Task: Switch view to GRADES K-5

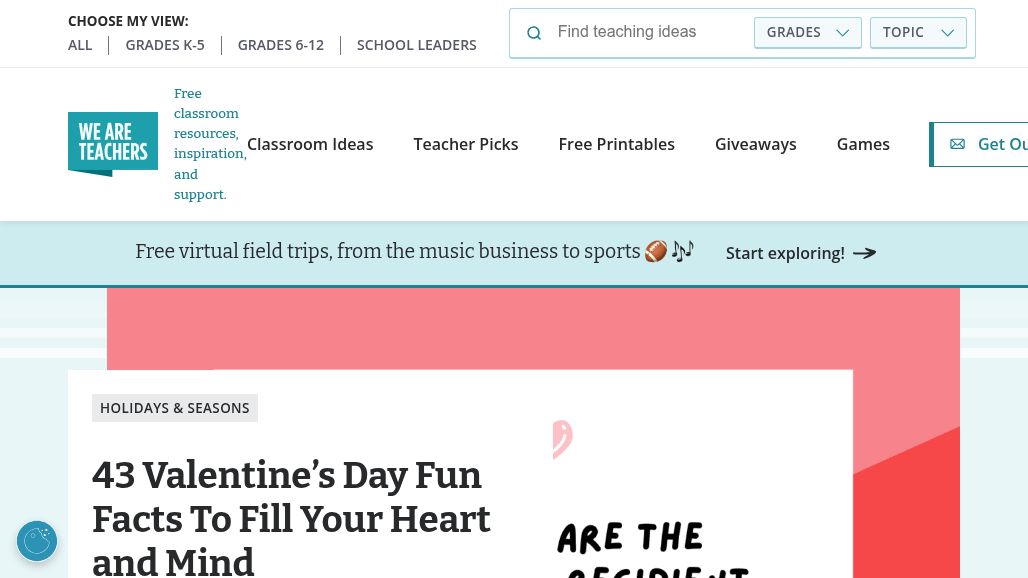Action: coord(165,45)
